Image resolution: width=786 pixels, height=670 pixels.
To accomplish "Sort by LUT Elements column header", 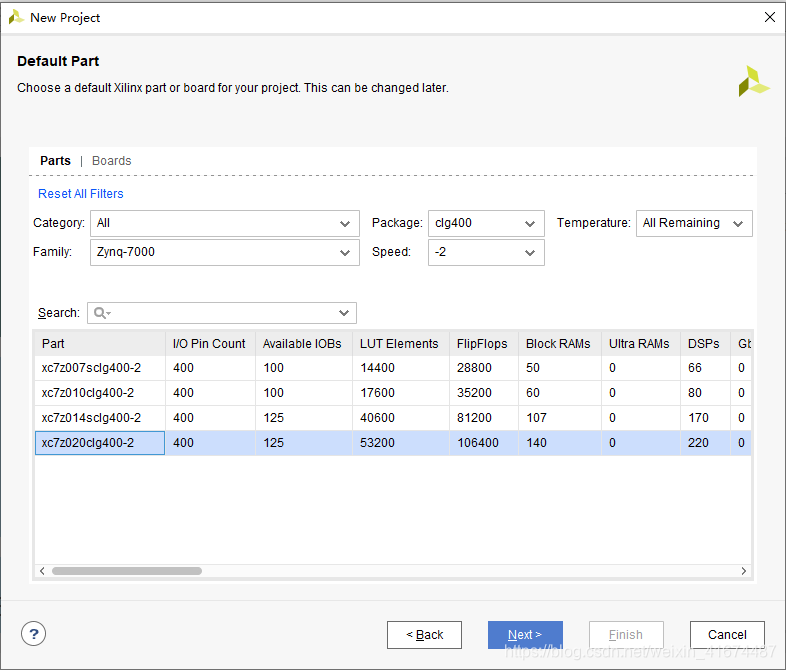I will click(401, 344).
